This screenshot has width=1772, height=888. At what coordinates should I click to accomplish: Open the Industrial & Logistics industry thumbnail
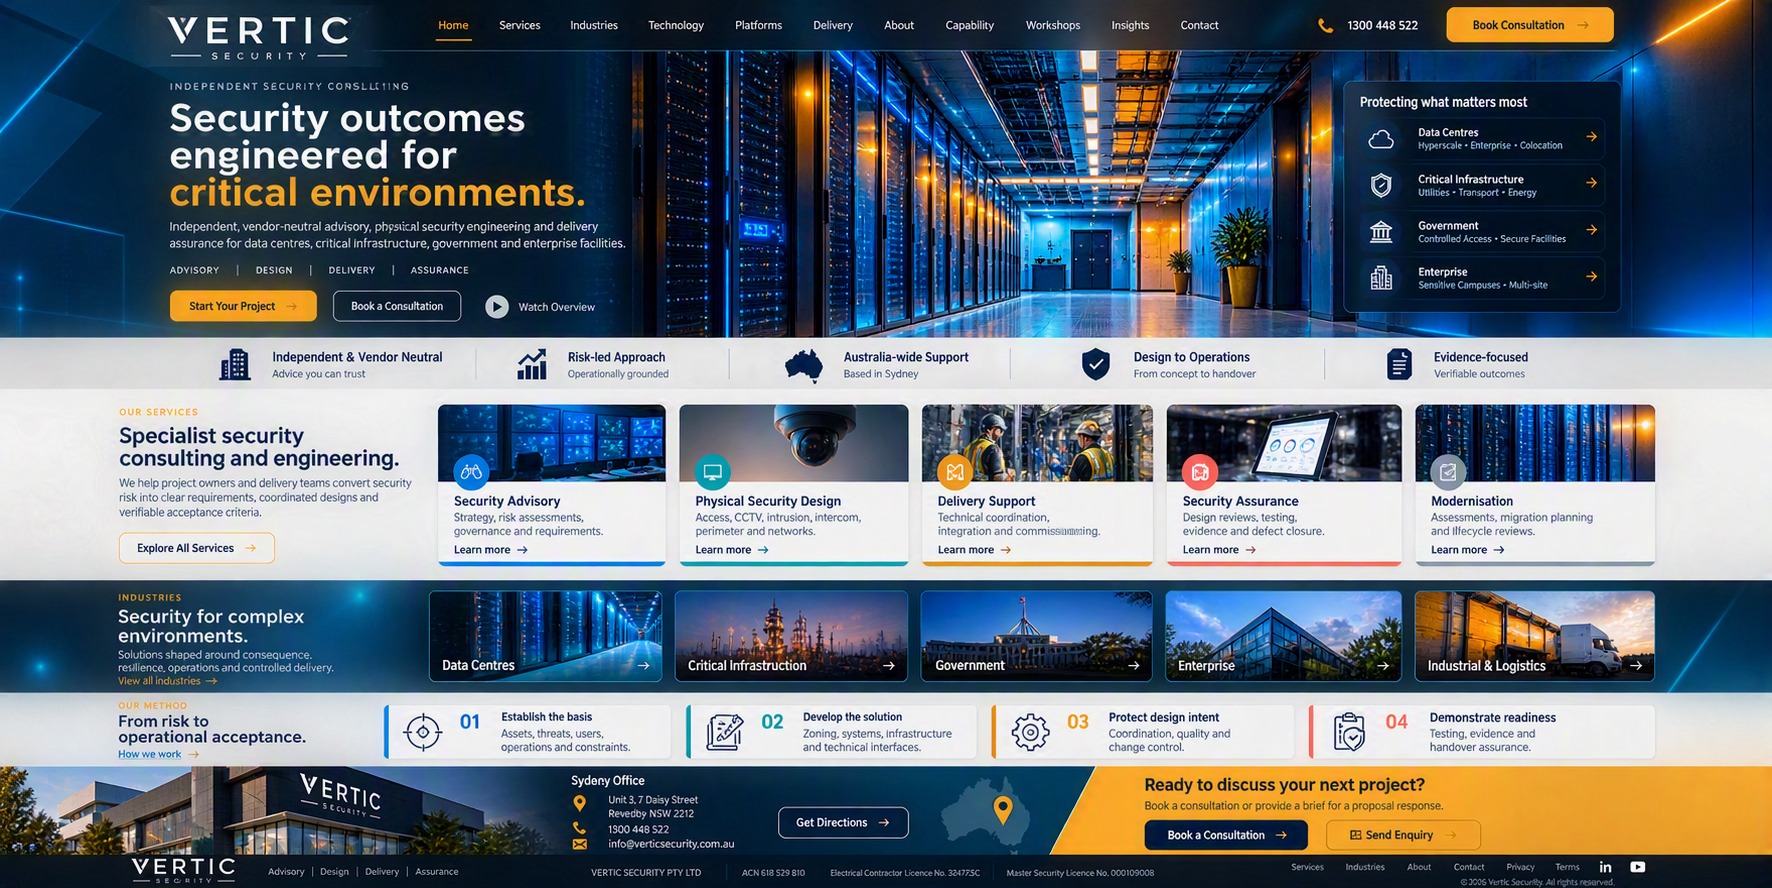click(x=1535, y=636)
